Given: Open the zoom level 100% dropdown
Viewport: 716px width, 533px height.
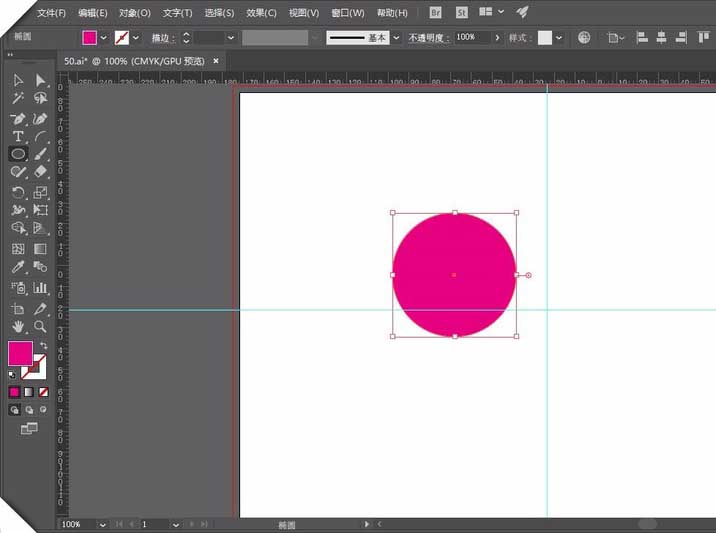Looking at the screenshot, I should click(x=102, y=525).
